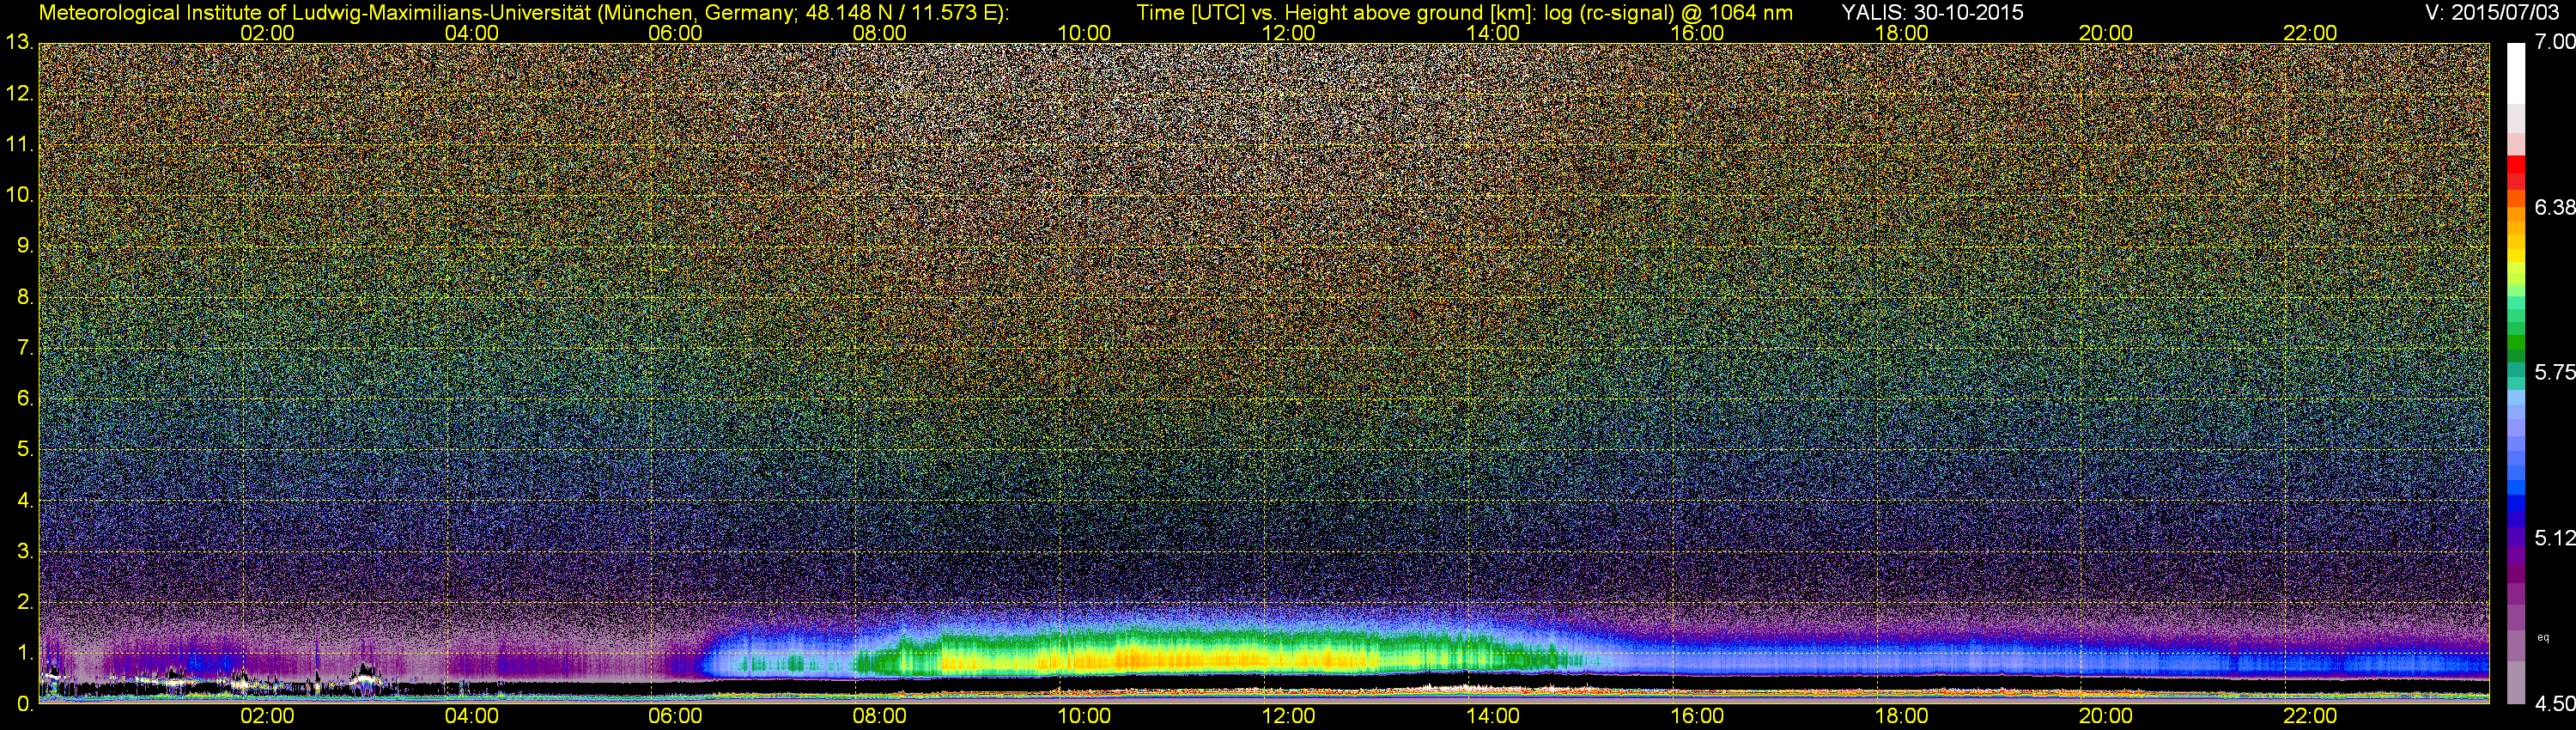Pick 22:00 on the bottom time axis
The height and width of the screenshot is (730, 2576).
pos(2310,717)
